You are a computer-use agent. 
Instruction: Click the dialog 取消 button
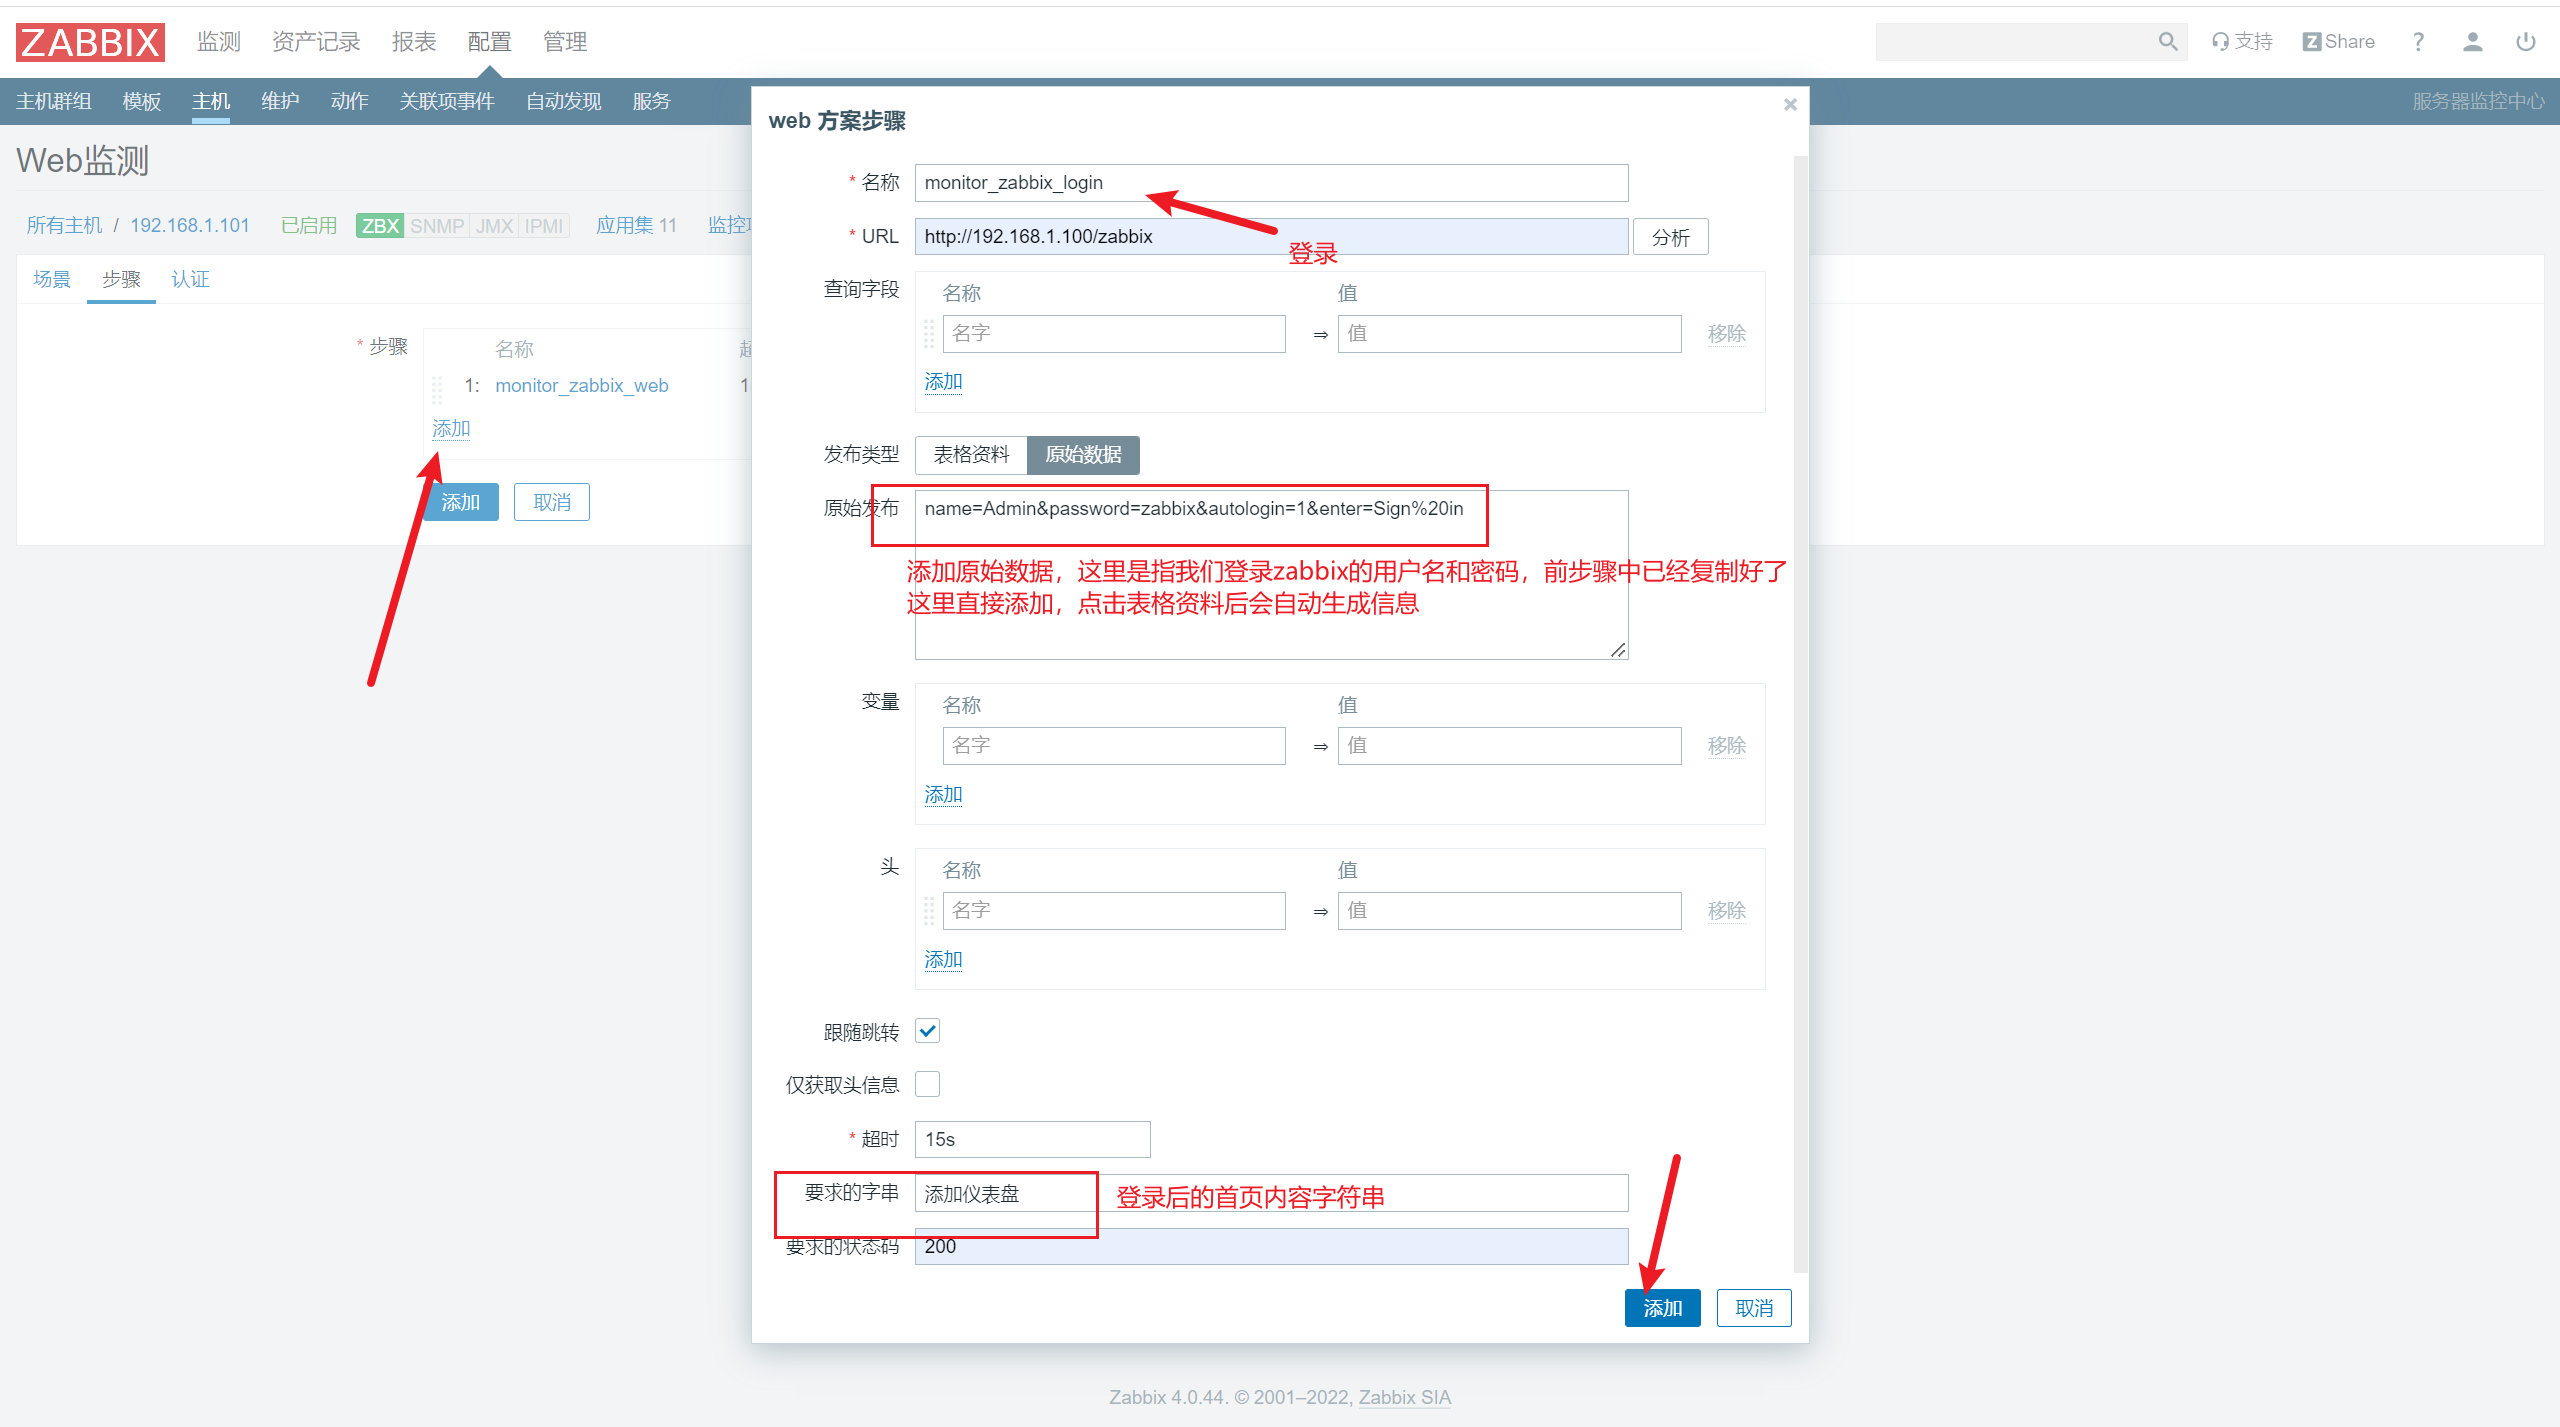pyautogui.click(x=1754, y=1308)
